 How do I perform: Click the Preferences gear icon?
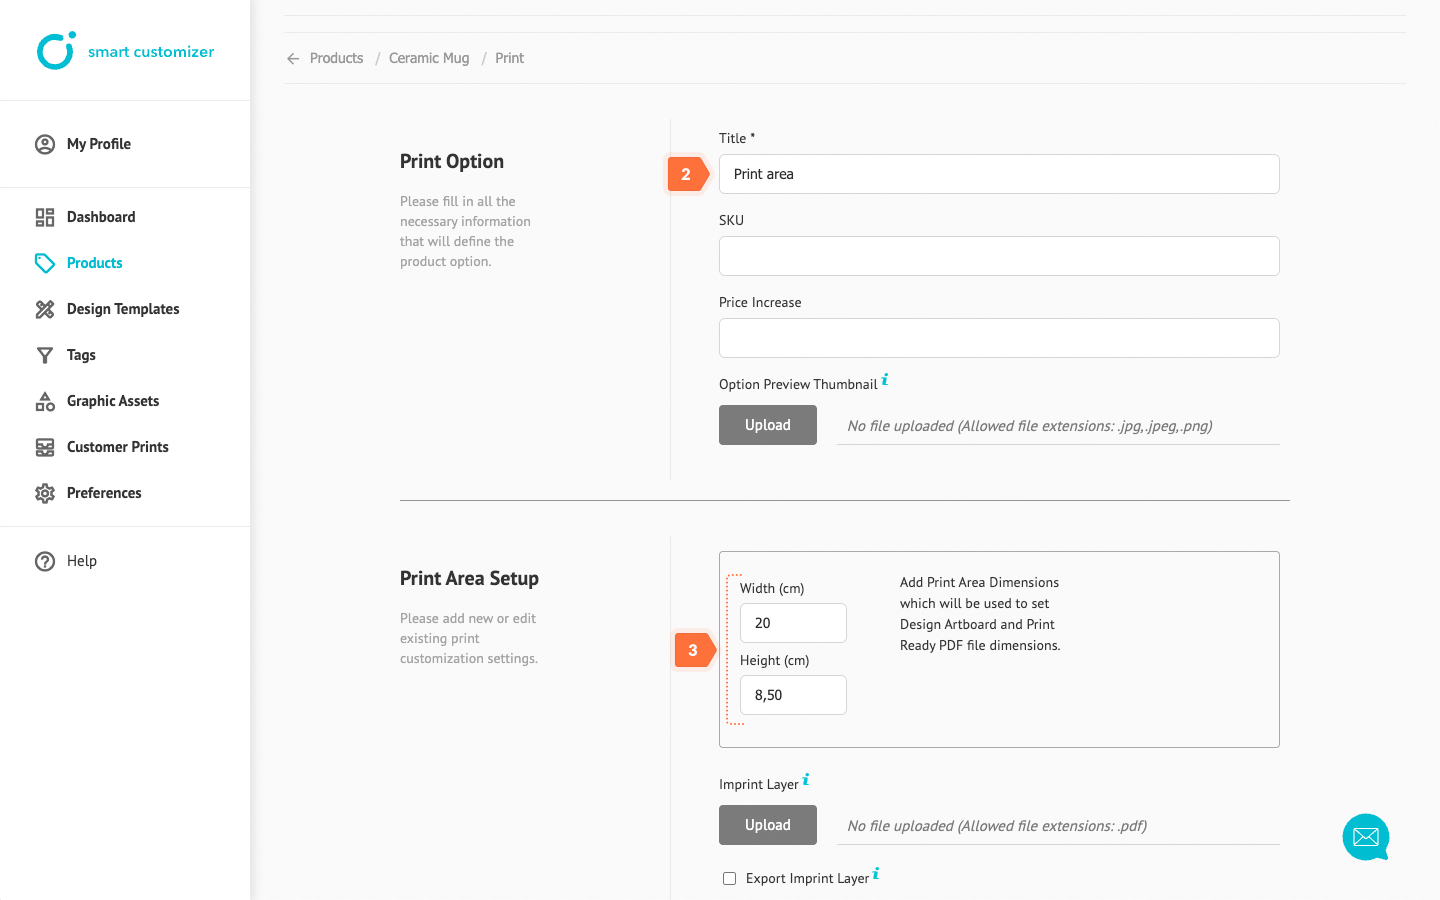[x=45, y=493]
